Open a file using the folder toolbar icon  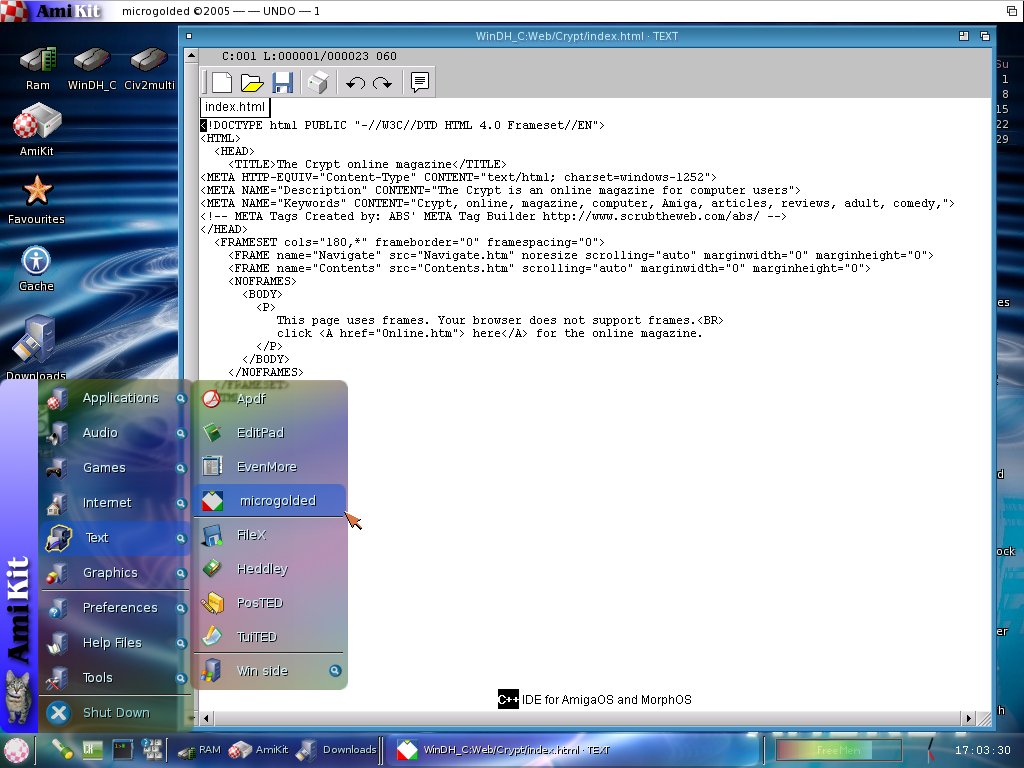[251, 83]
